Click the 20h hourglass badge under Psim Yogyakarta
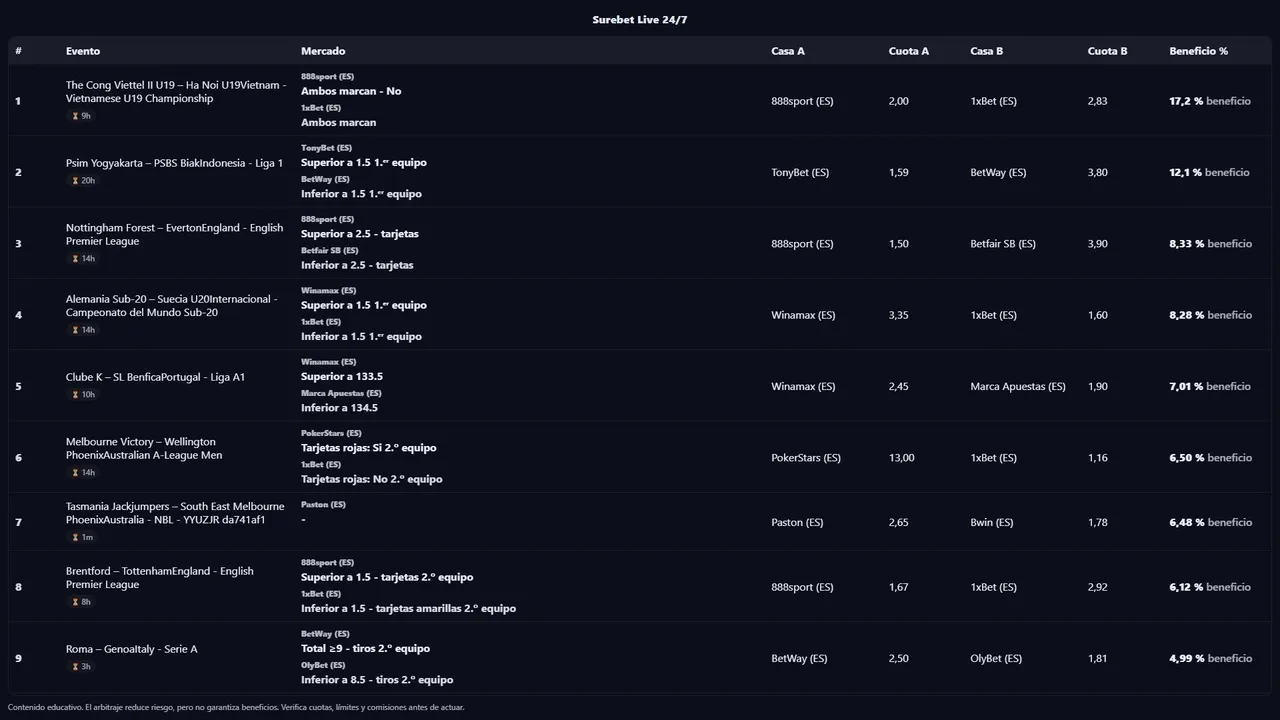Screen dimensions: 1280x720 [83, 181]
